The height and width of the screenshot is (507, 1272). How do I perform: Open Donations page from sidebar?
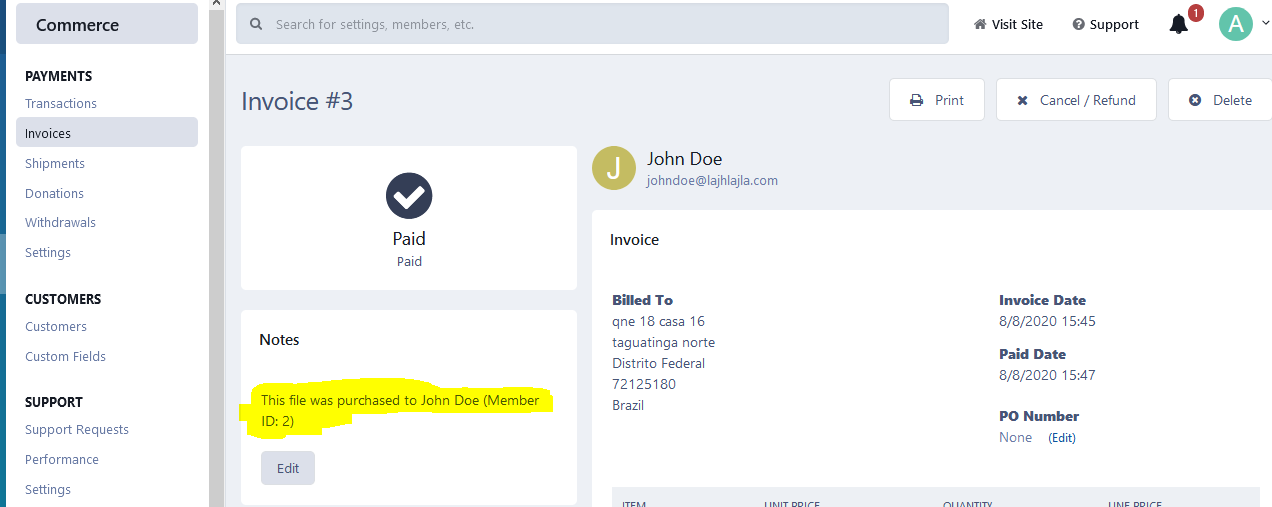[54, 193]
